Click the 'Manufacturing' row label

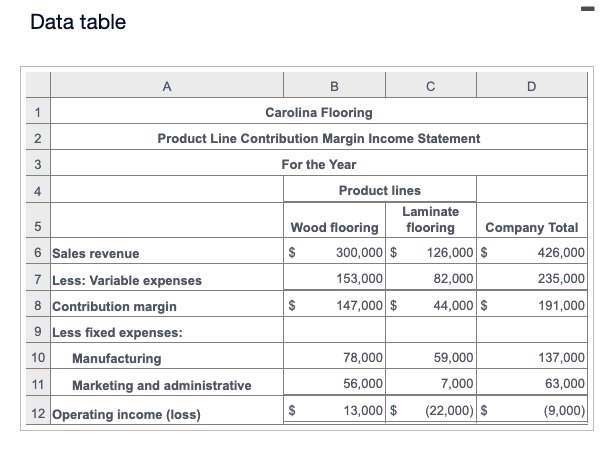pos(117,358)
